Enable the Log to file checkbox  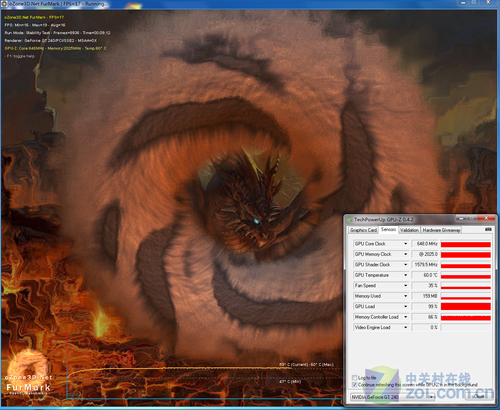354,378
